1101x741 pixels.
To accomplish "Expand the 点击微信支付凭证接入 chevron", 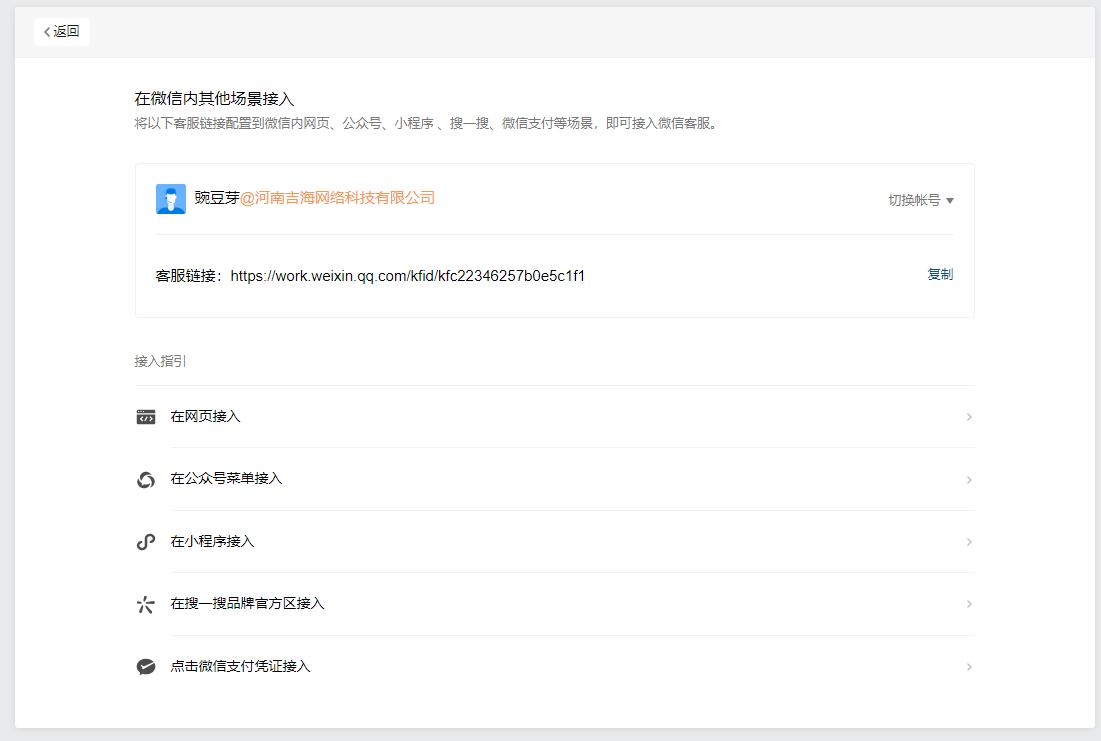I will 967,666.
